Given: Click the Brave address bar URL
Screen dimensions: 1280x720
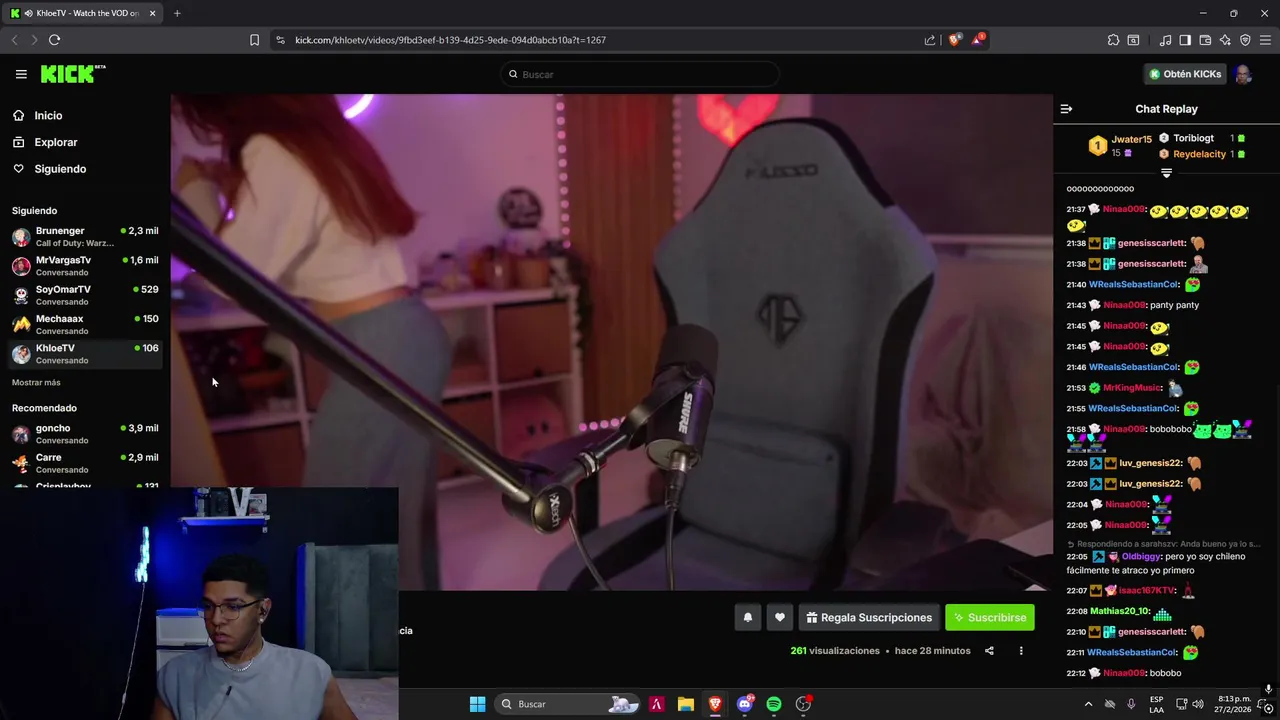Looking at the screenshot, I should pos(450,40).
